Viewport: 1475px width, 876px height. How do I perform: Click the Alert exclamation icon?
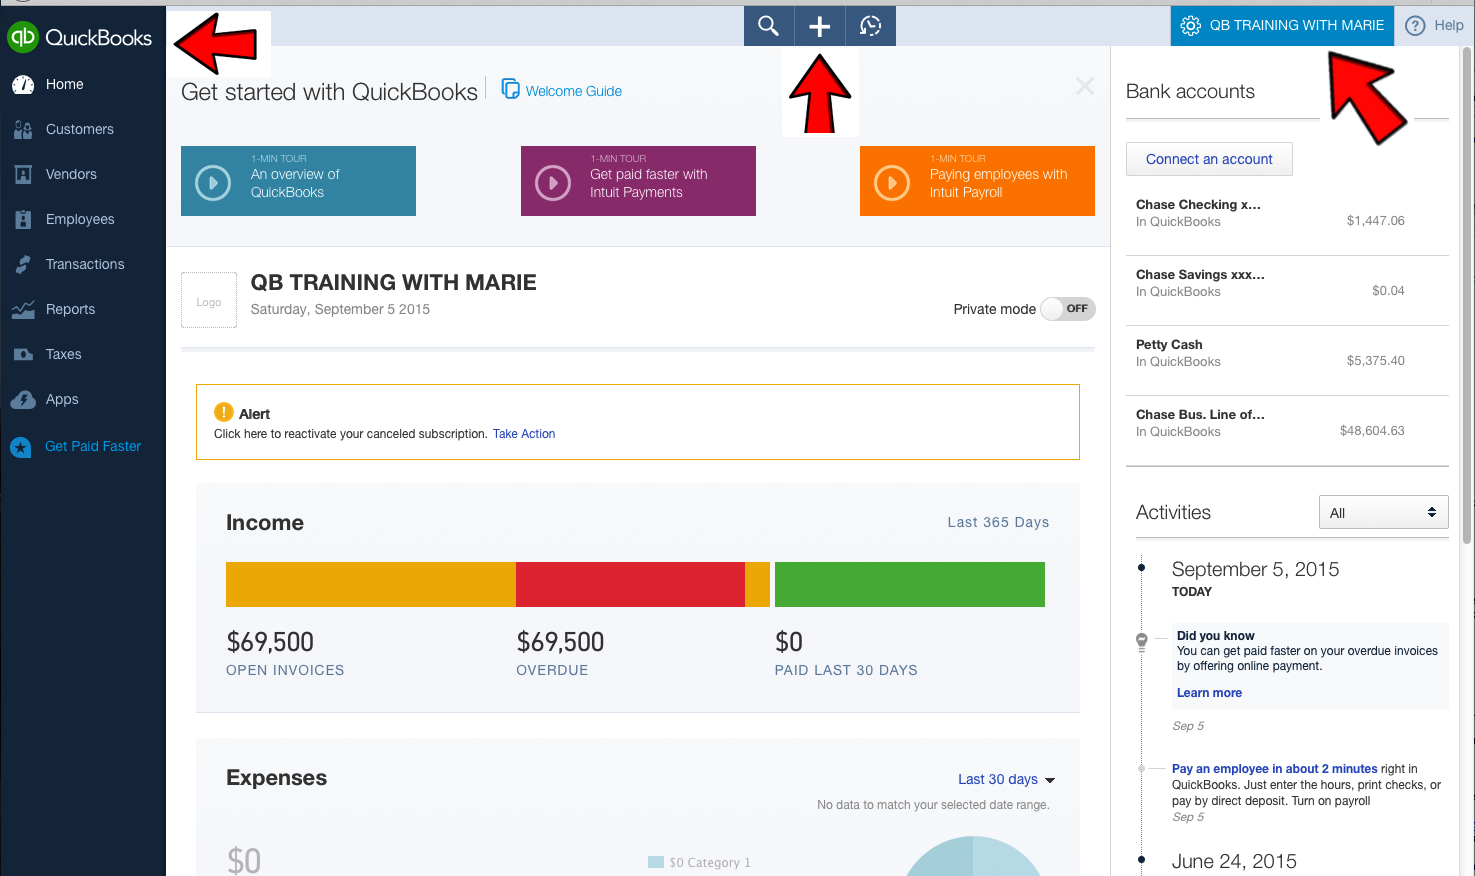click(223, 412)
